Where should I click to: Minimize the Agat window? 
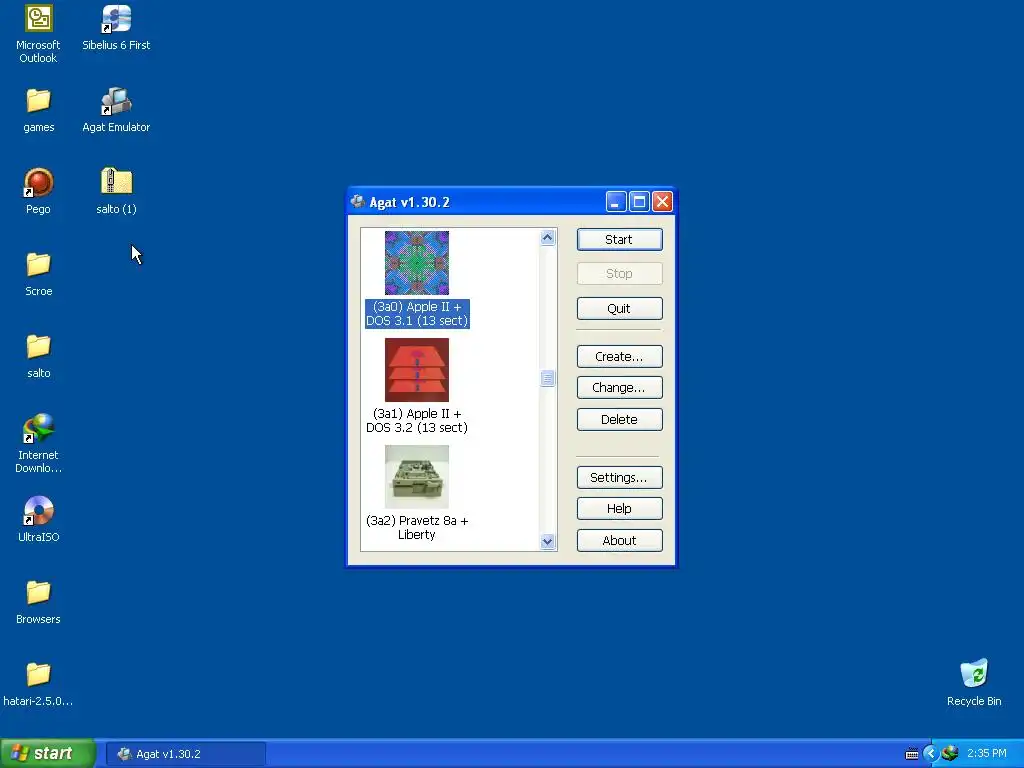(616, 202)
